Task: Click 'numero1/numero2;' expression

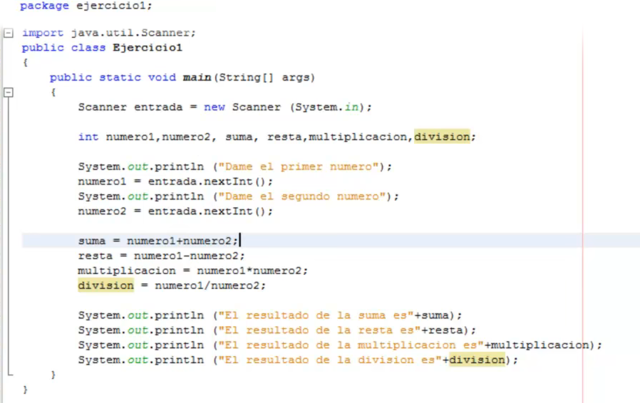Action: click(x=210, y=286)
